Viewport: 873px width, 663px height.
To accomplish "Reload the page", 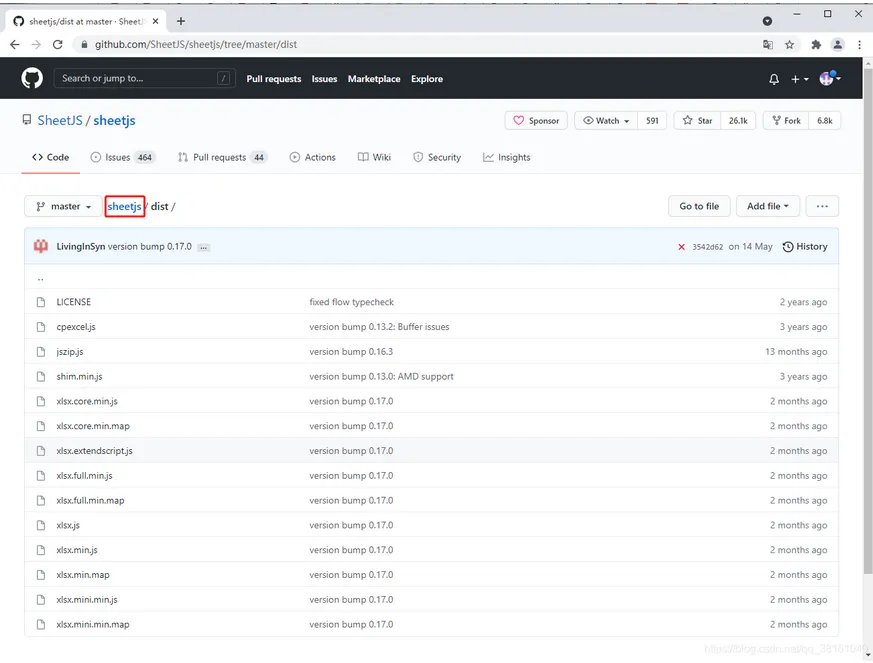I will [57, 45].
